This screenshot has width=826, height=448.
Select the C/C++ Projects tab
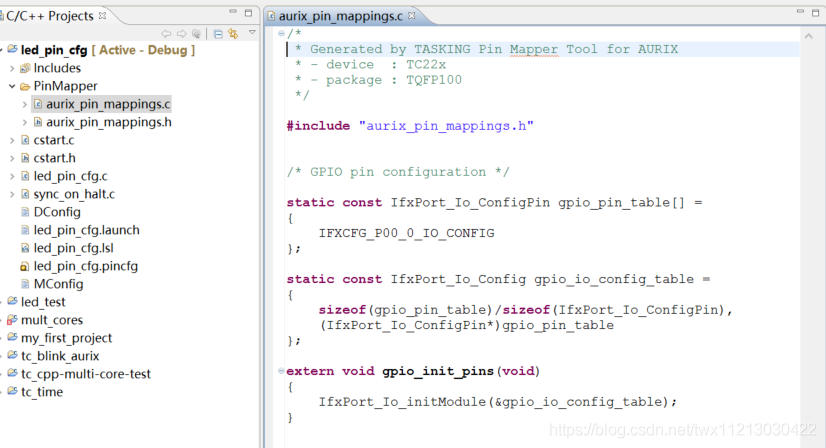coord(50,16)
